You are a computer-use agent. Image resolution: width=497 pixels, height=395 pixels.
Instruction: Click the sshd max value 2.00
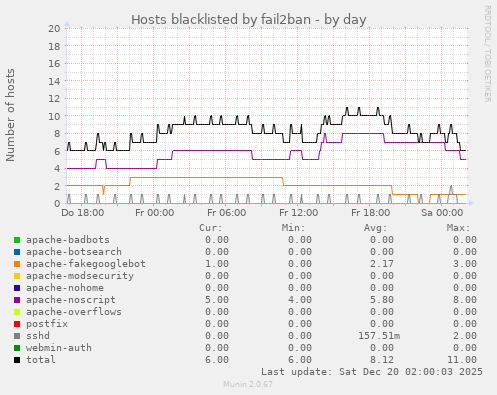465,336
